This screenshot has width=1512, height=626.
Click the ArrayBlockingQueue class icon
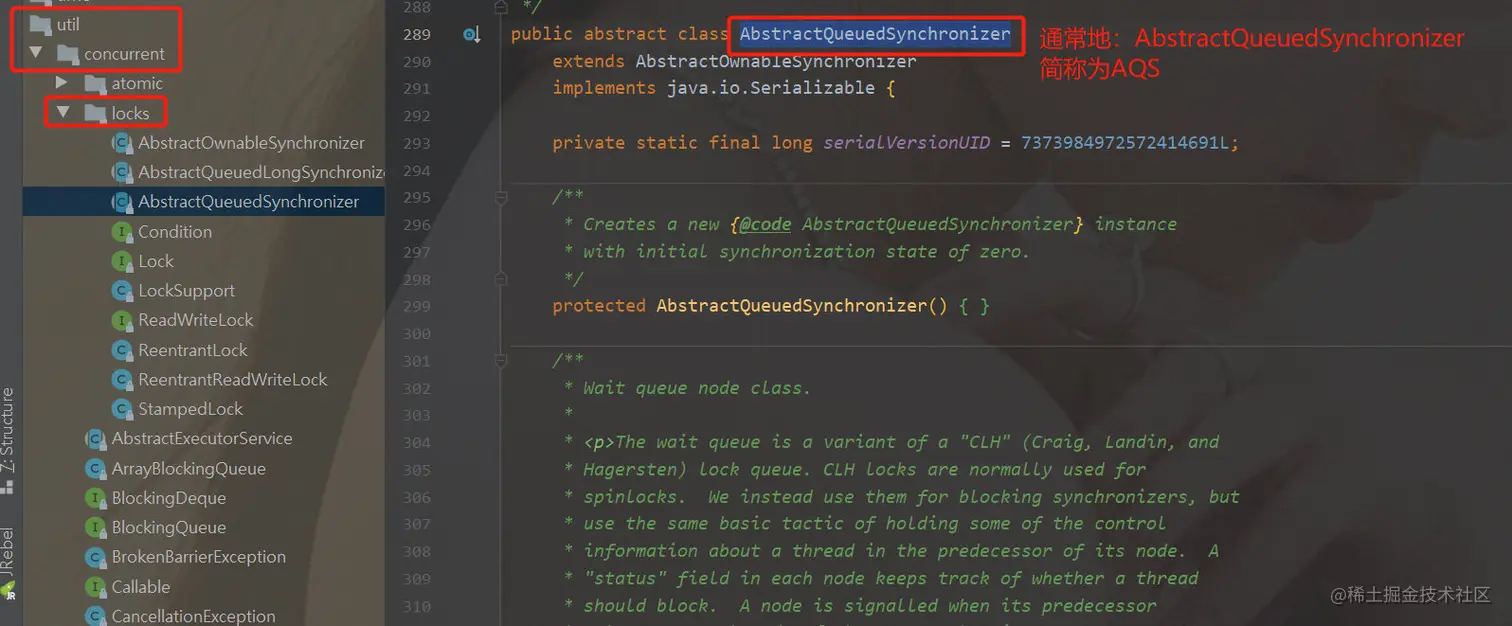(96, 469)
